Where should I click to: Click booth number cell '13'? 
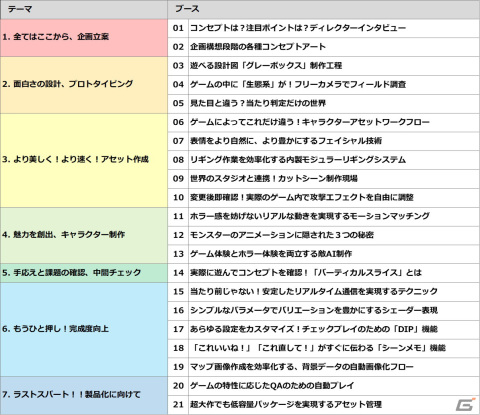click(178, 254)
